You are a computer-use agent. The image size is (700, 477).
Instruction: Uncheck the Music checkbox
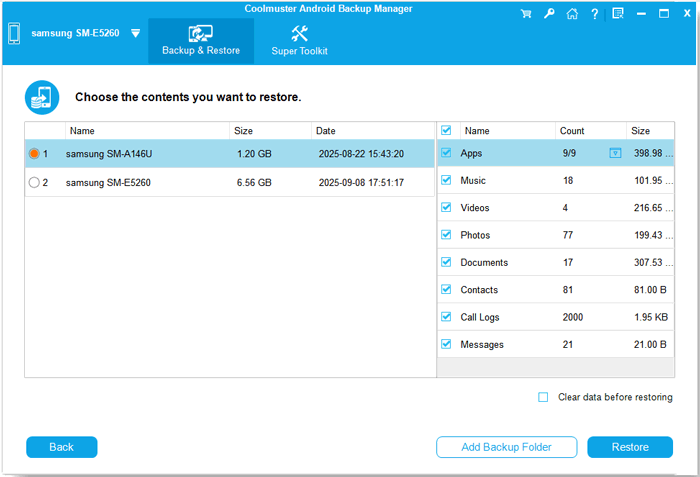click(446, 181)
